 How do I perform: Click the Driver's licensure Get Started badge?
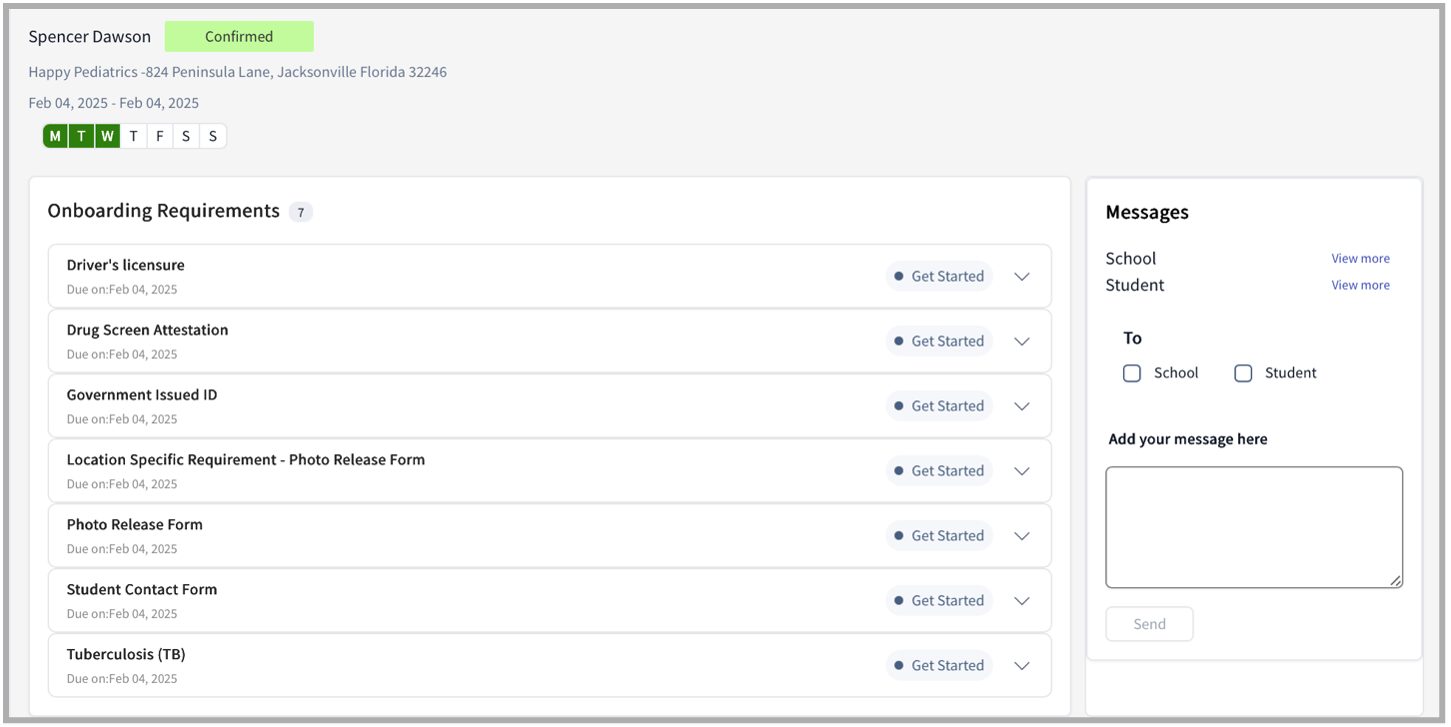click(938, 276)
